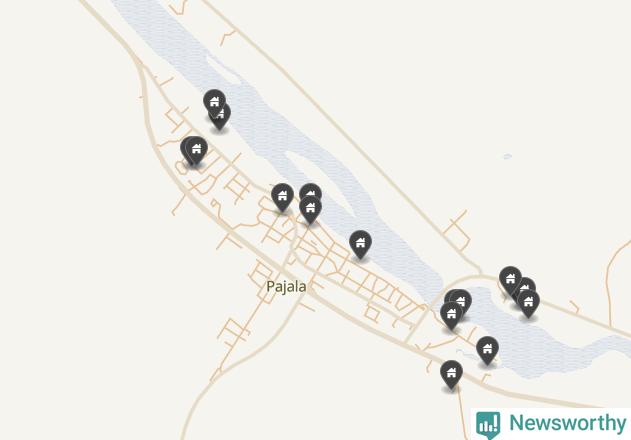Open the front house marker of the westernmost pair
This screenshot has height=440, width=631.
coord(196,149)
